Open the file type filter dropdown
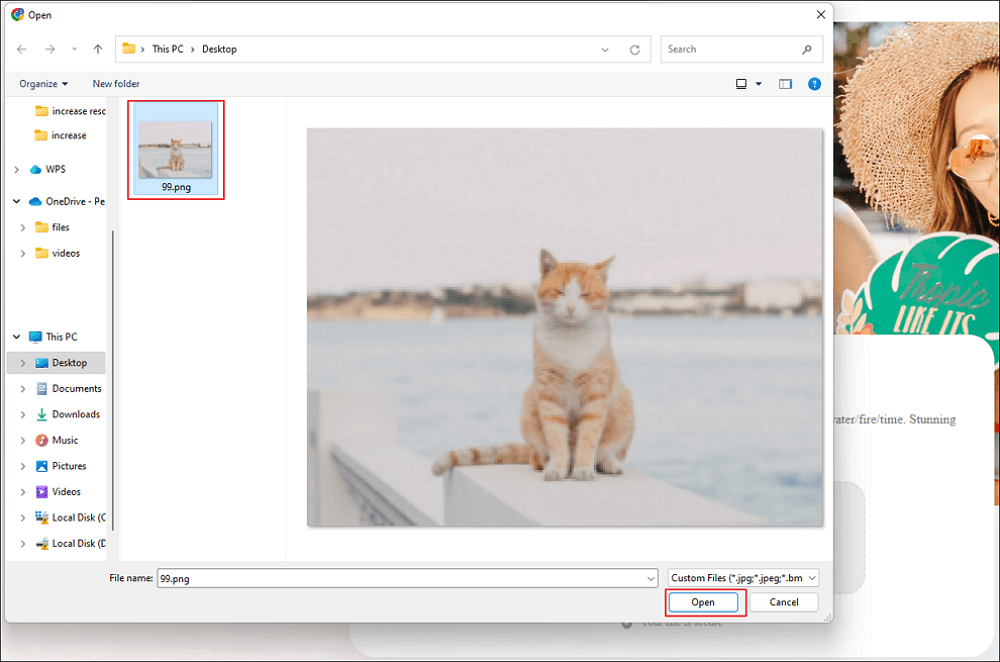 [743, 578]
